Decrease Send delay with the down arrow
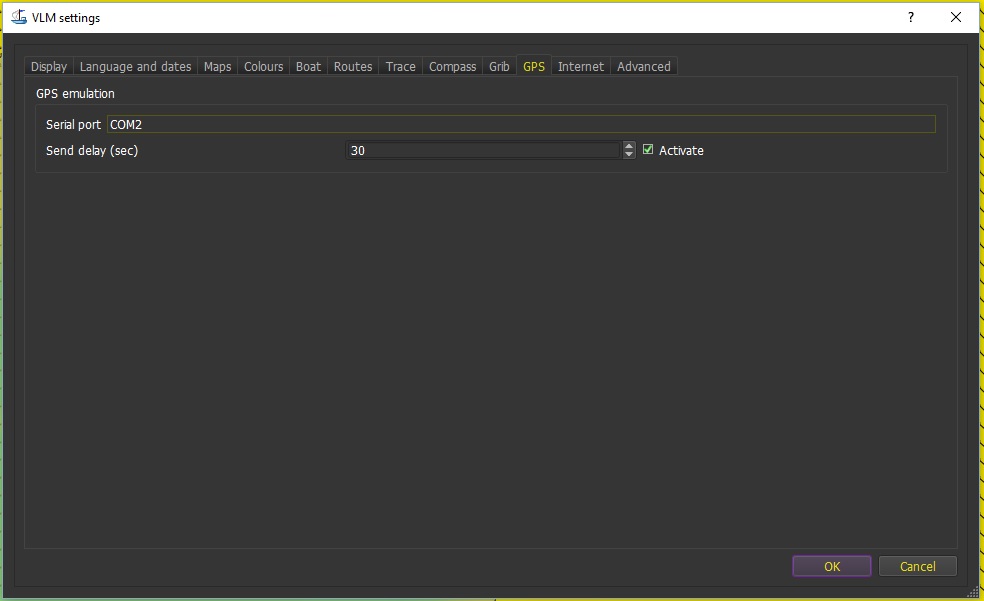This screenshot has width=984, height=601. tap(629, 154)
